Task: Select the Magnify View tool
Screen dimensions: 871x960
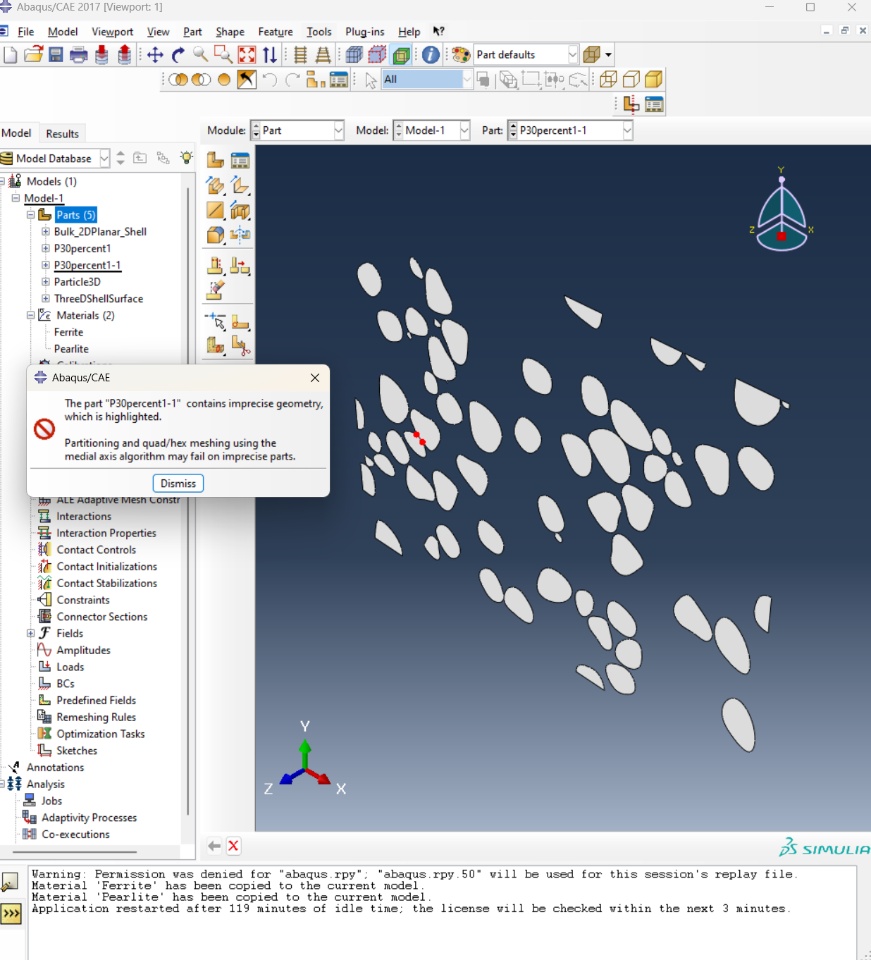Action: tap(200, 55)
